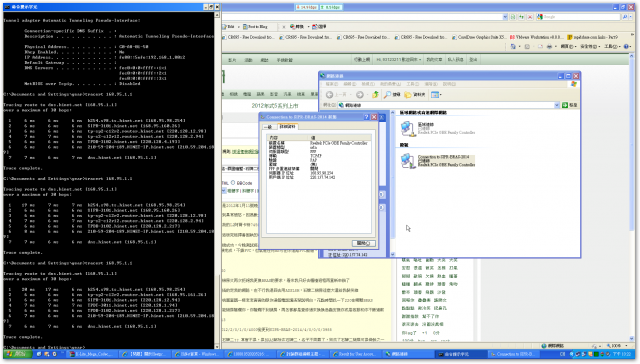Click Post to Blog toolbar button
The height and width of the screenshot is (364, 640).
pos(255,27)
